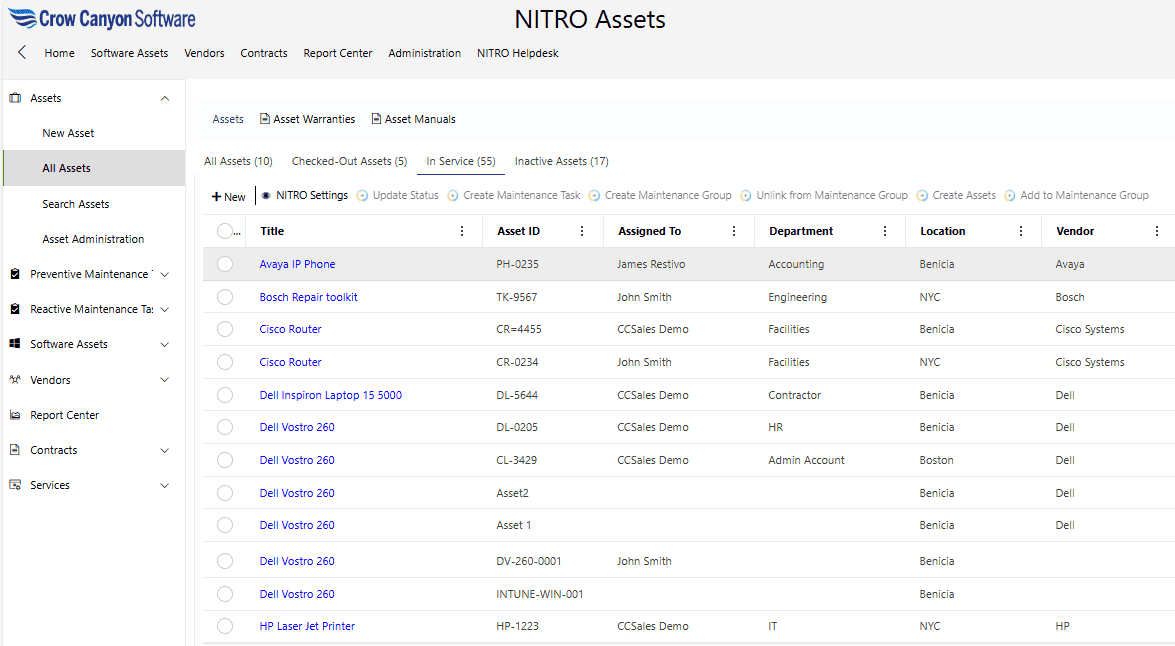Open the HP Laser Jet Printer link
1175x646 pixels.
307,626
